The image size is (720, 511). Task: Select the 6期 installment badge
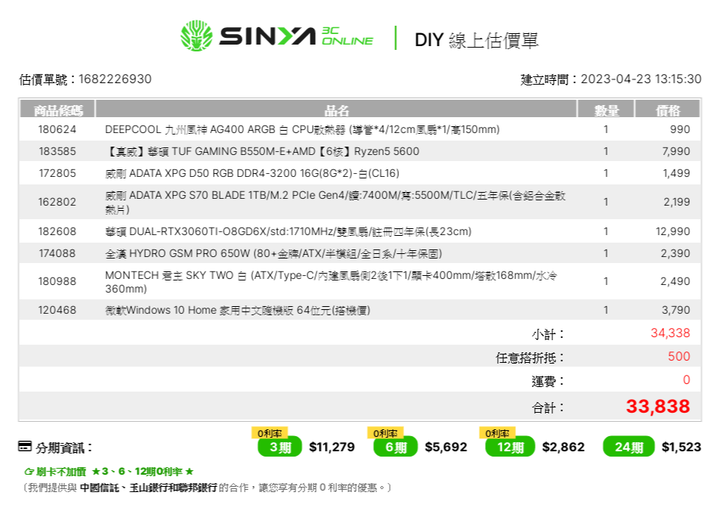coord(395,447)
